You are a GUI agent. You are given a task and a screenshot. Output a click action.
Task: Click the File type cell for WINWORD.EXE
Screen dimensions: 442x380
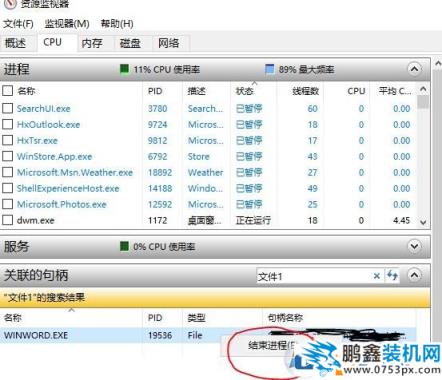(195, 335)
